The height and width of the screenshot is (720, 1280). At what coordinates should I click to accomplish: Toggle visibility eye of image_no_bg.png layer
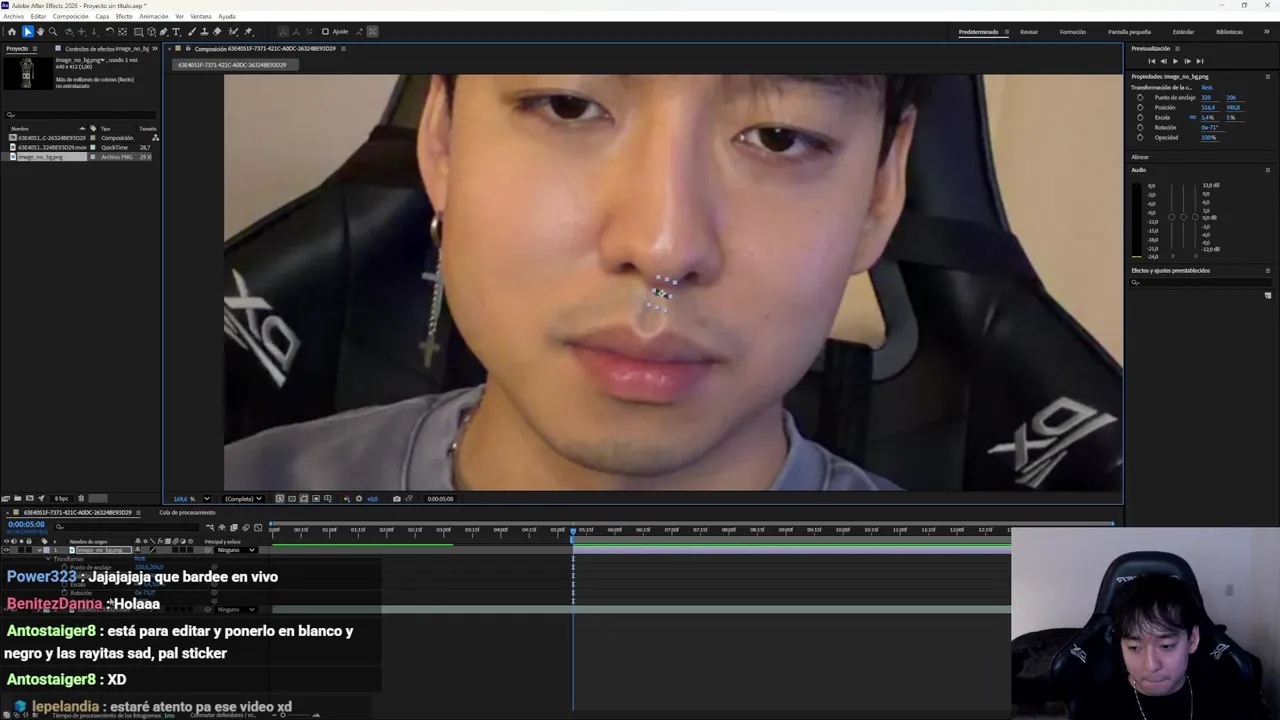pyautogui.click(x=6, y=550)
